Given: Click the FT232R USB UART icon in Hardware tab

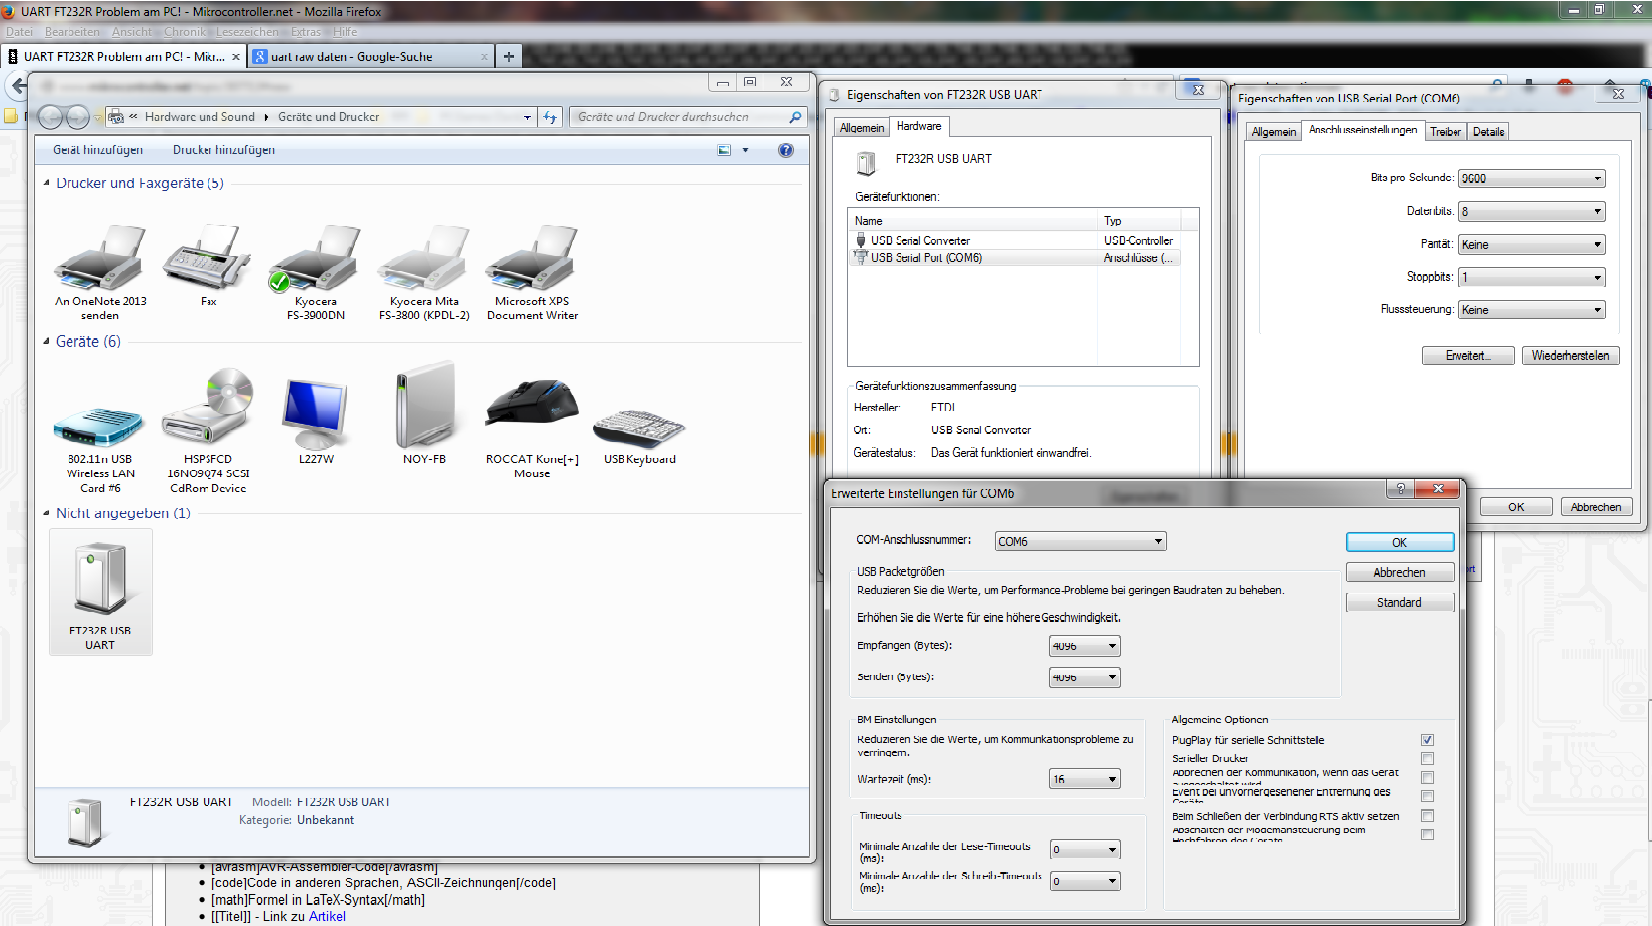Looking at the screenshot, I should (x=867, y=163).
